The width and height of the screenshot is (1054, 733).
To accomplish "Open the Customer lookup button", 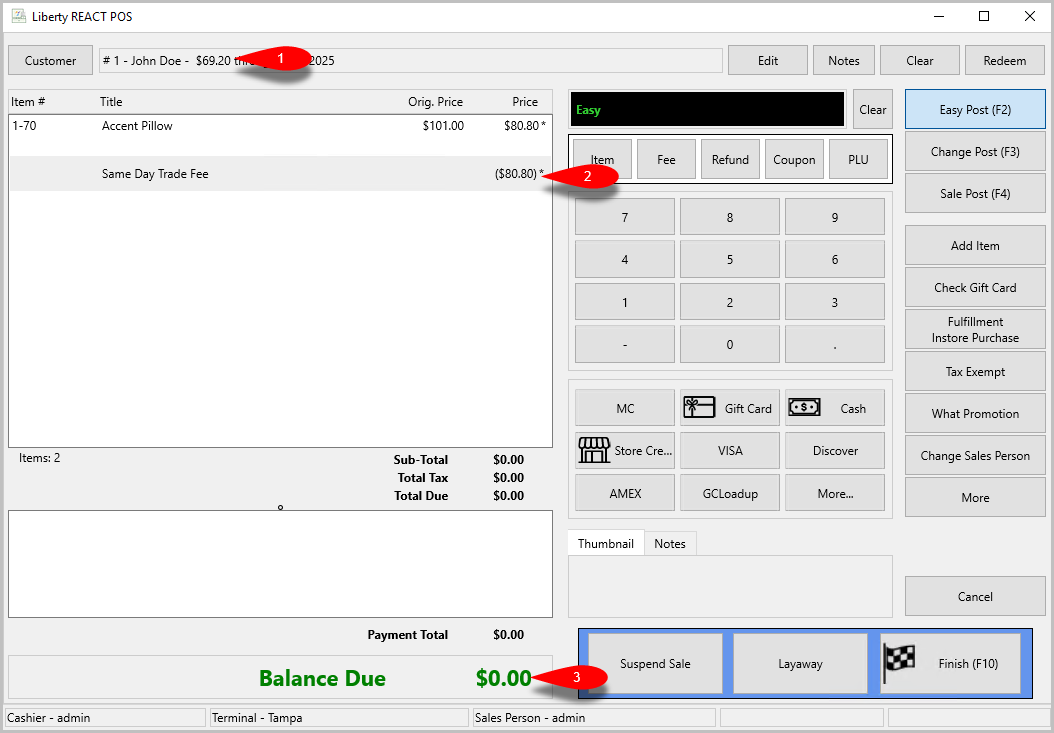I will (50, 61).
